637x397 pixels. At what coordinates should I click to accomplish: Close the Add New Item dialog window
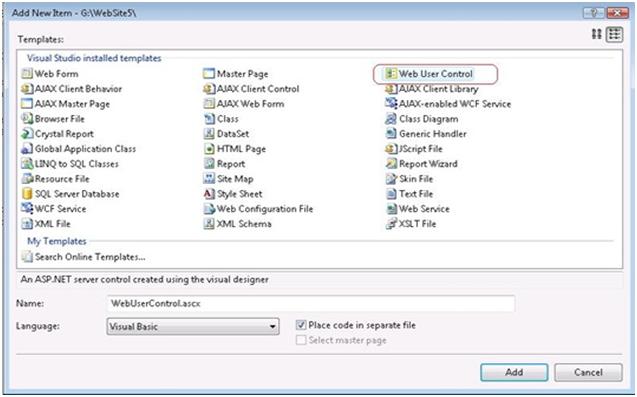click(x=617, y=13)
